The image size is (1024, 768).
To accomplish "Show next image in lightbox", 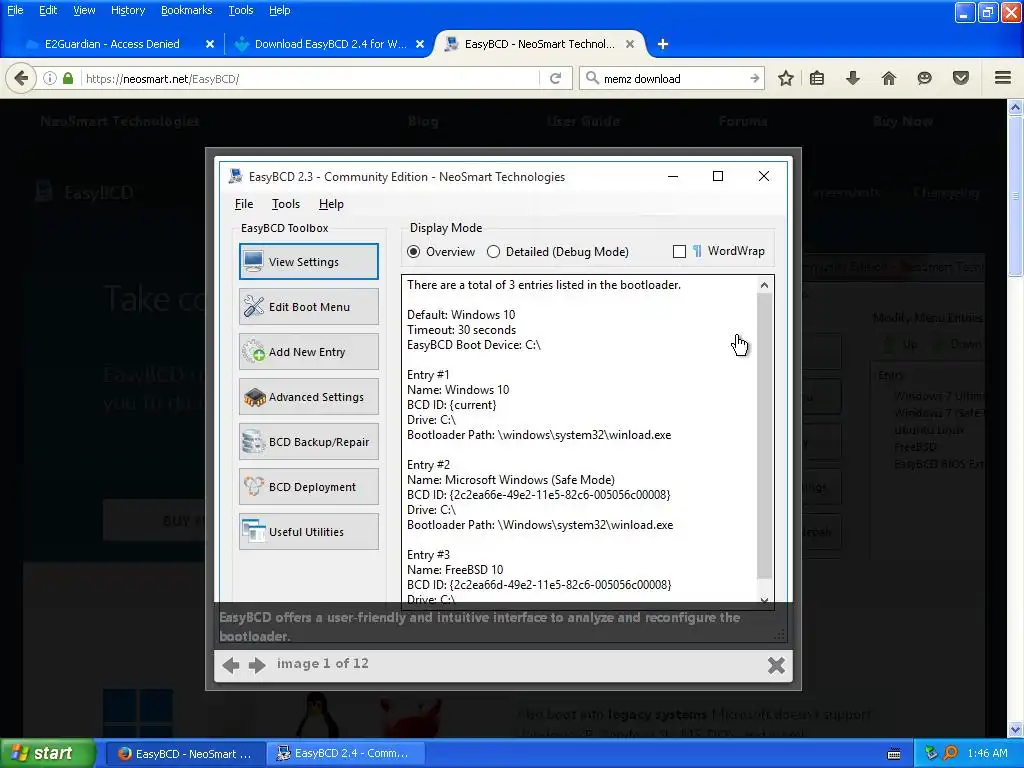I will click(x=257, y=665).
